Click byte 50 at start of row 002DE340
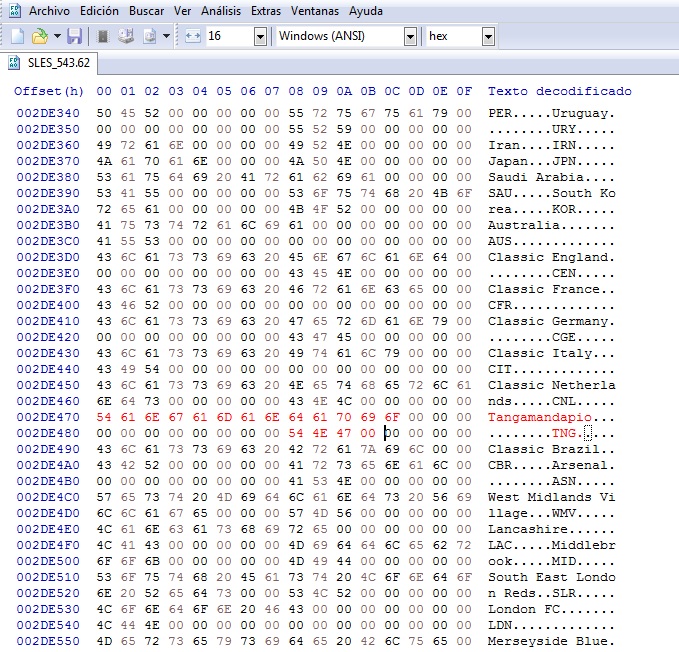The height and width of the screenshot is (652, 679). (x=104, y=113)
